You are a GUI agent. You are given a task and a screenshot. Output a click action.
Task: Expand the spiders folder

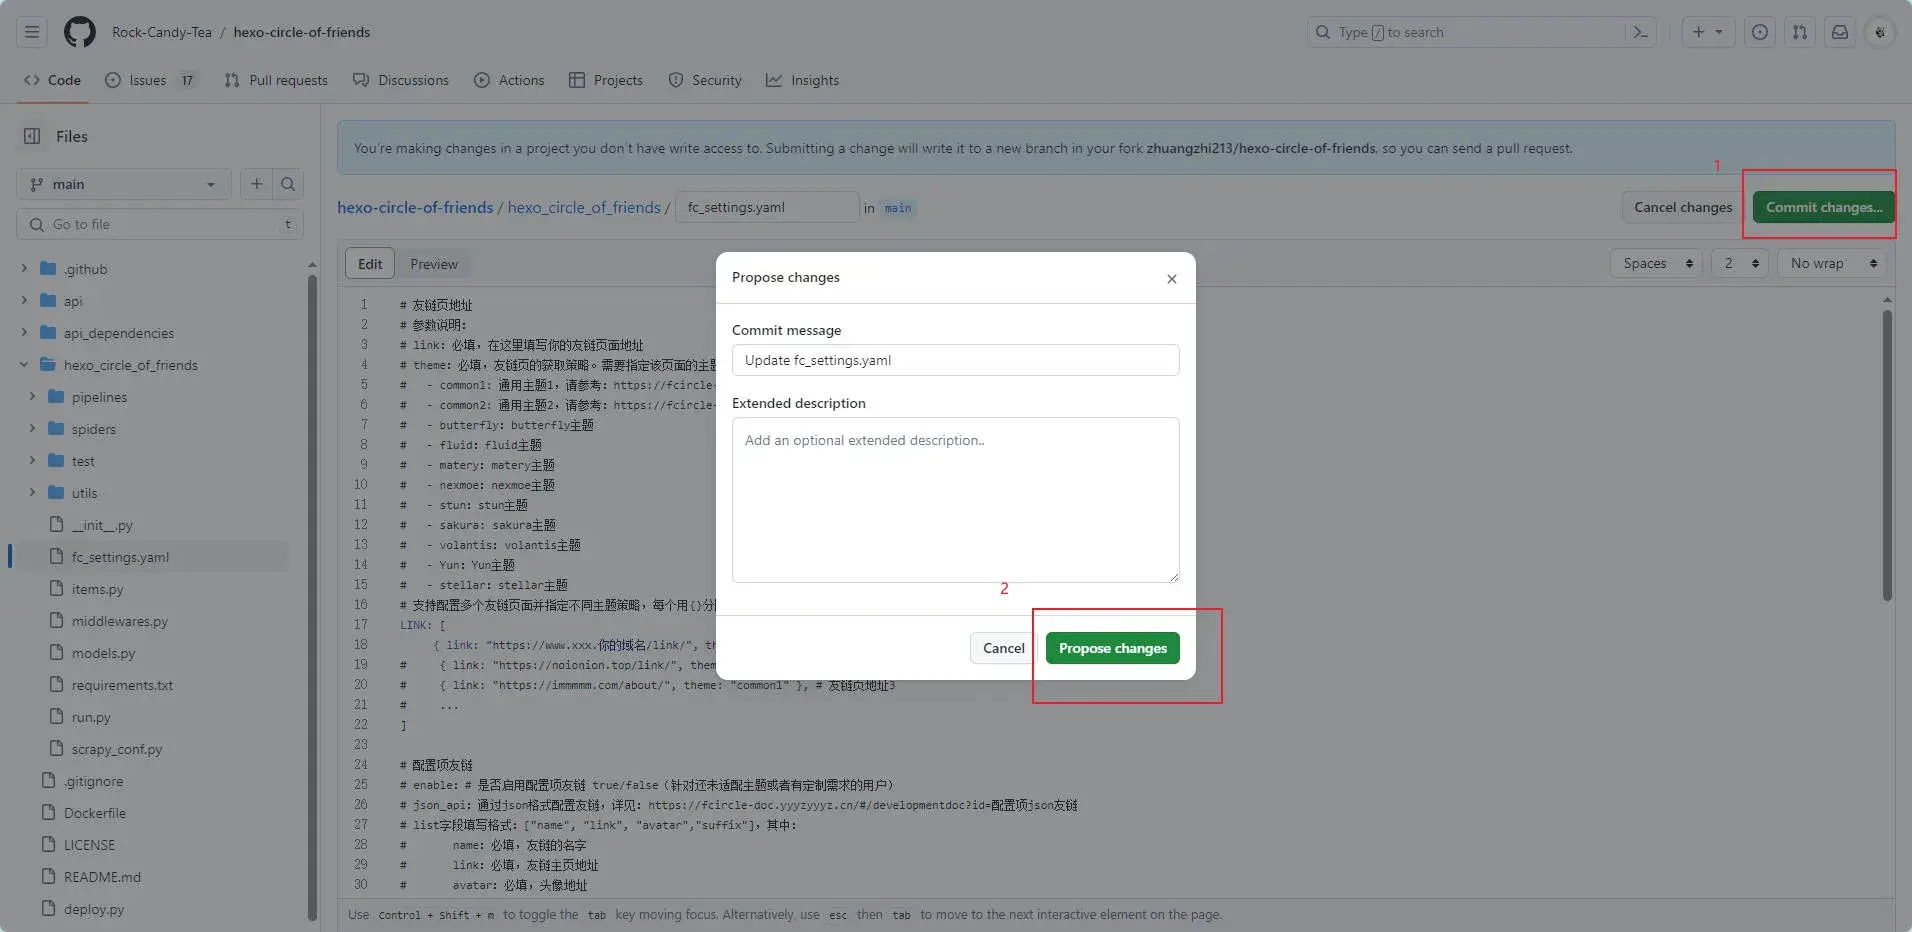coord(32,429)
